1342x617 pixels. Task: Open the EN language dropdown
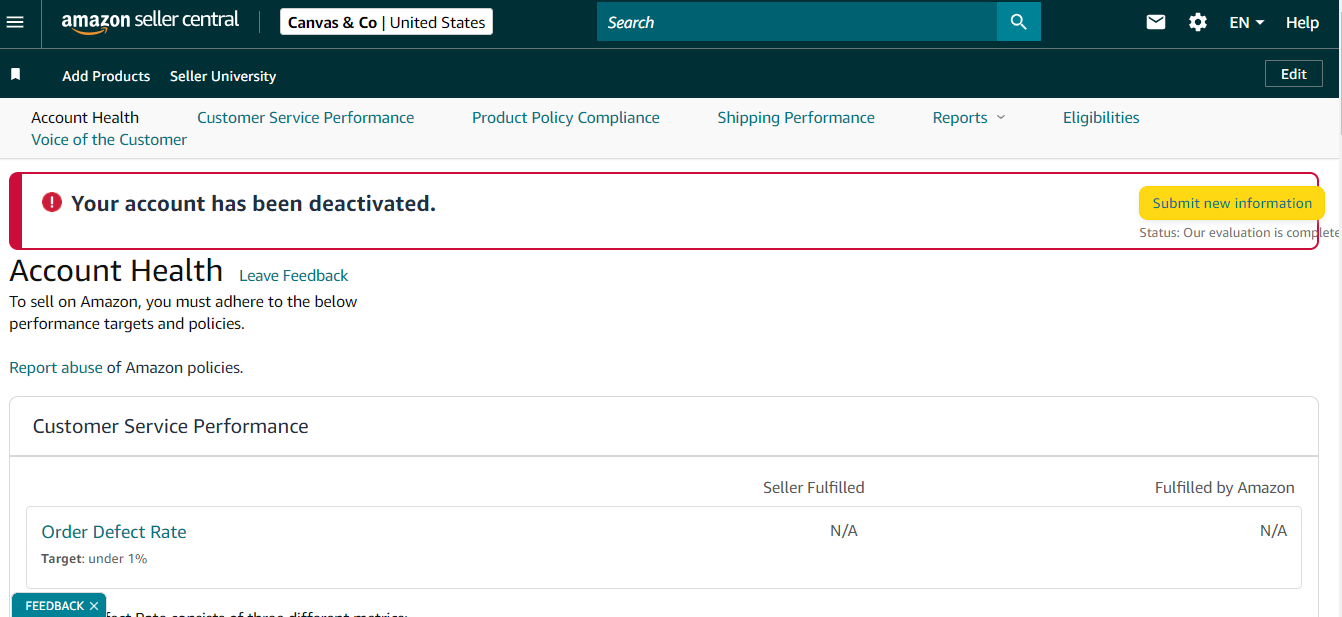(x=1247, y=22)
